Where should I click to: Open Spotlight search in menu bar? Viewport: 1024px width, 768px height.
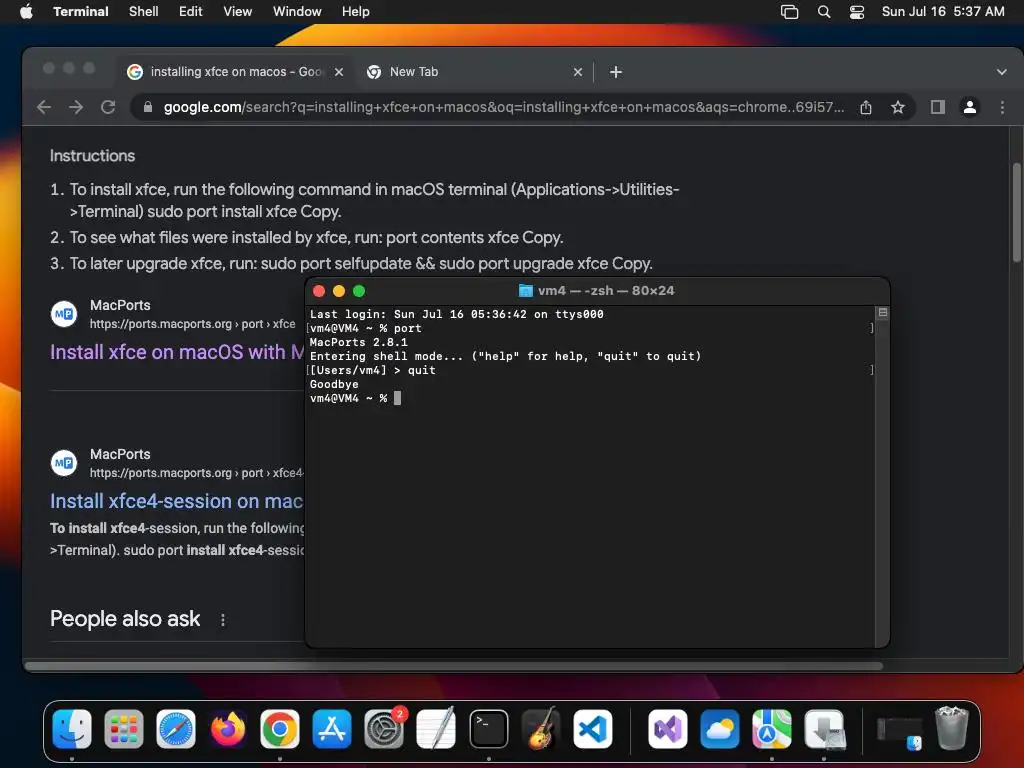click(x=824, y=11)
